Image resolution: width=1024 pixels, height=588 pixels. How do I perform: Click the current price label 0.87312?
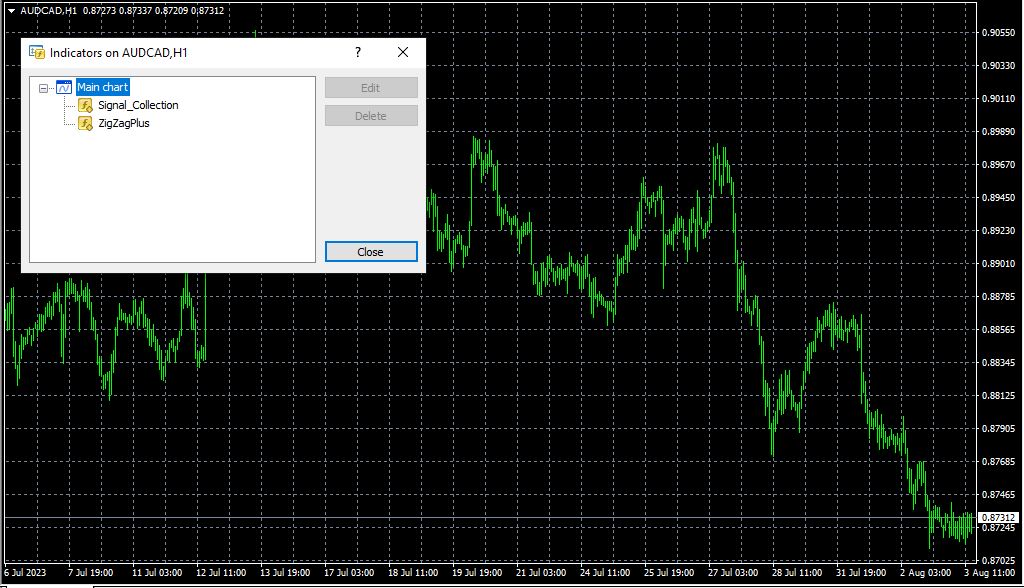[999, 517]
